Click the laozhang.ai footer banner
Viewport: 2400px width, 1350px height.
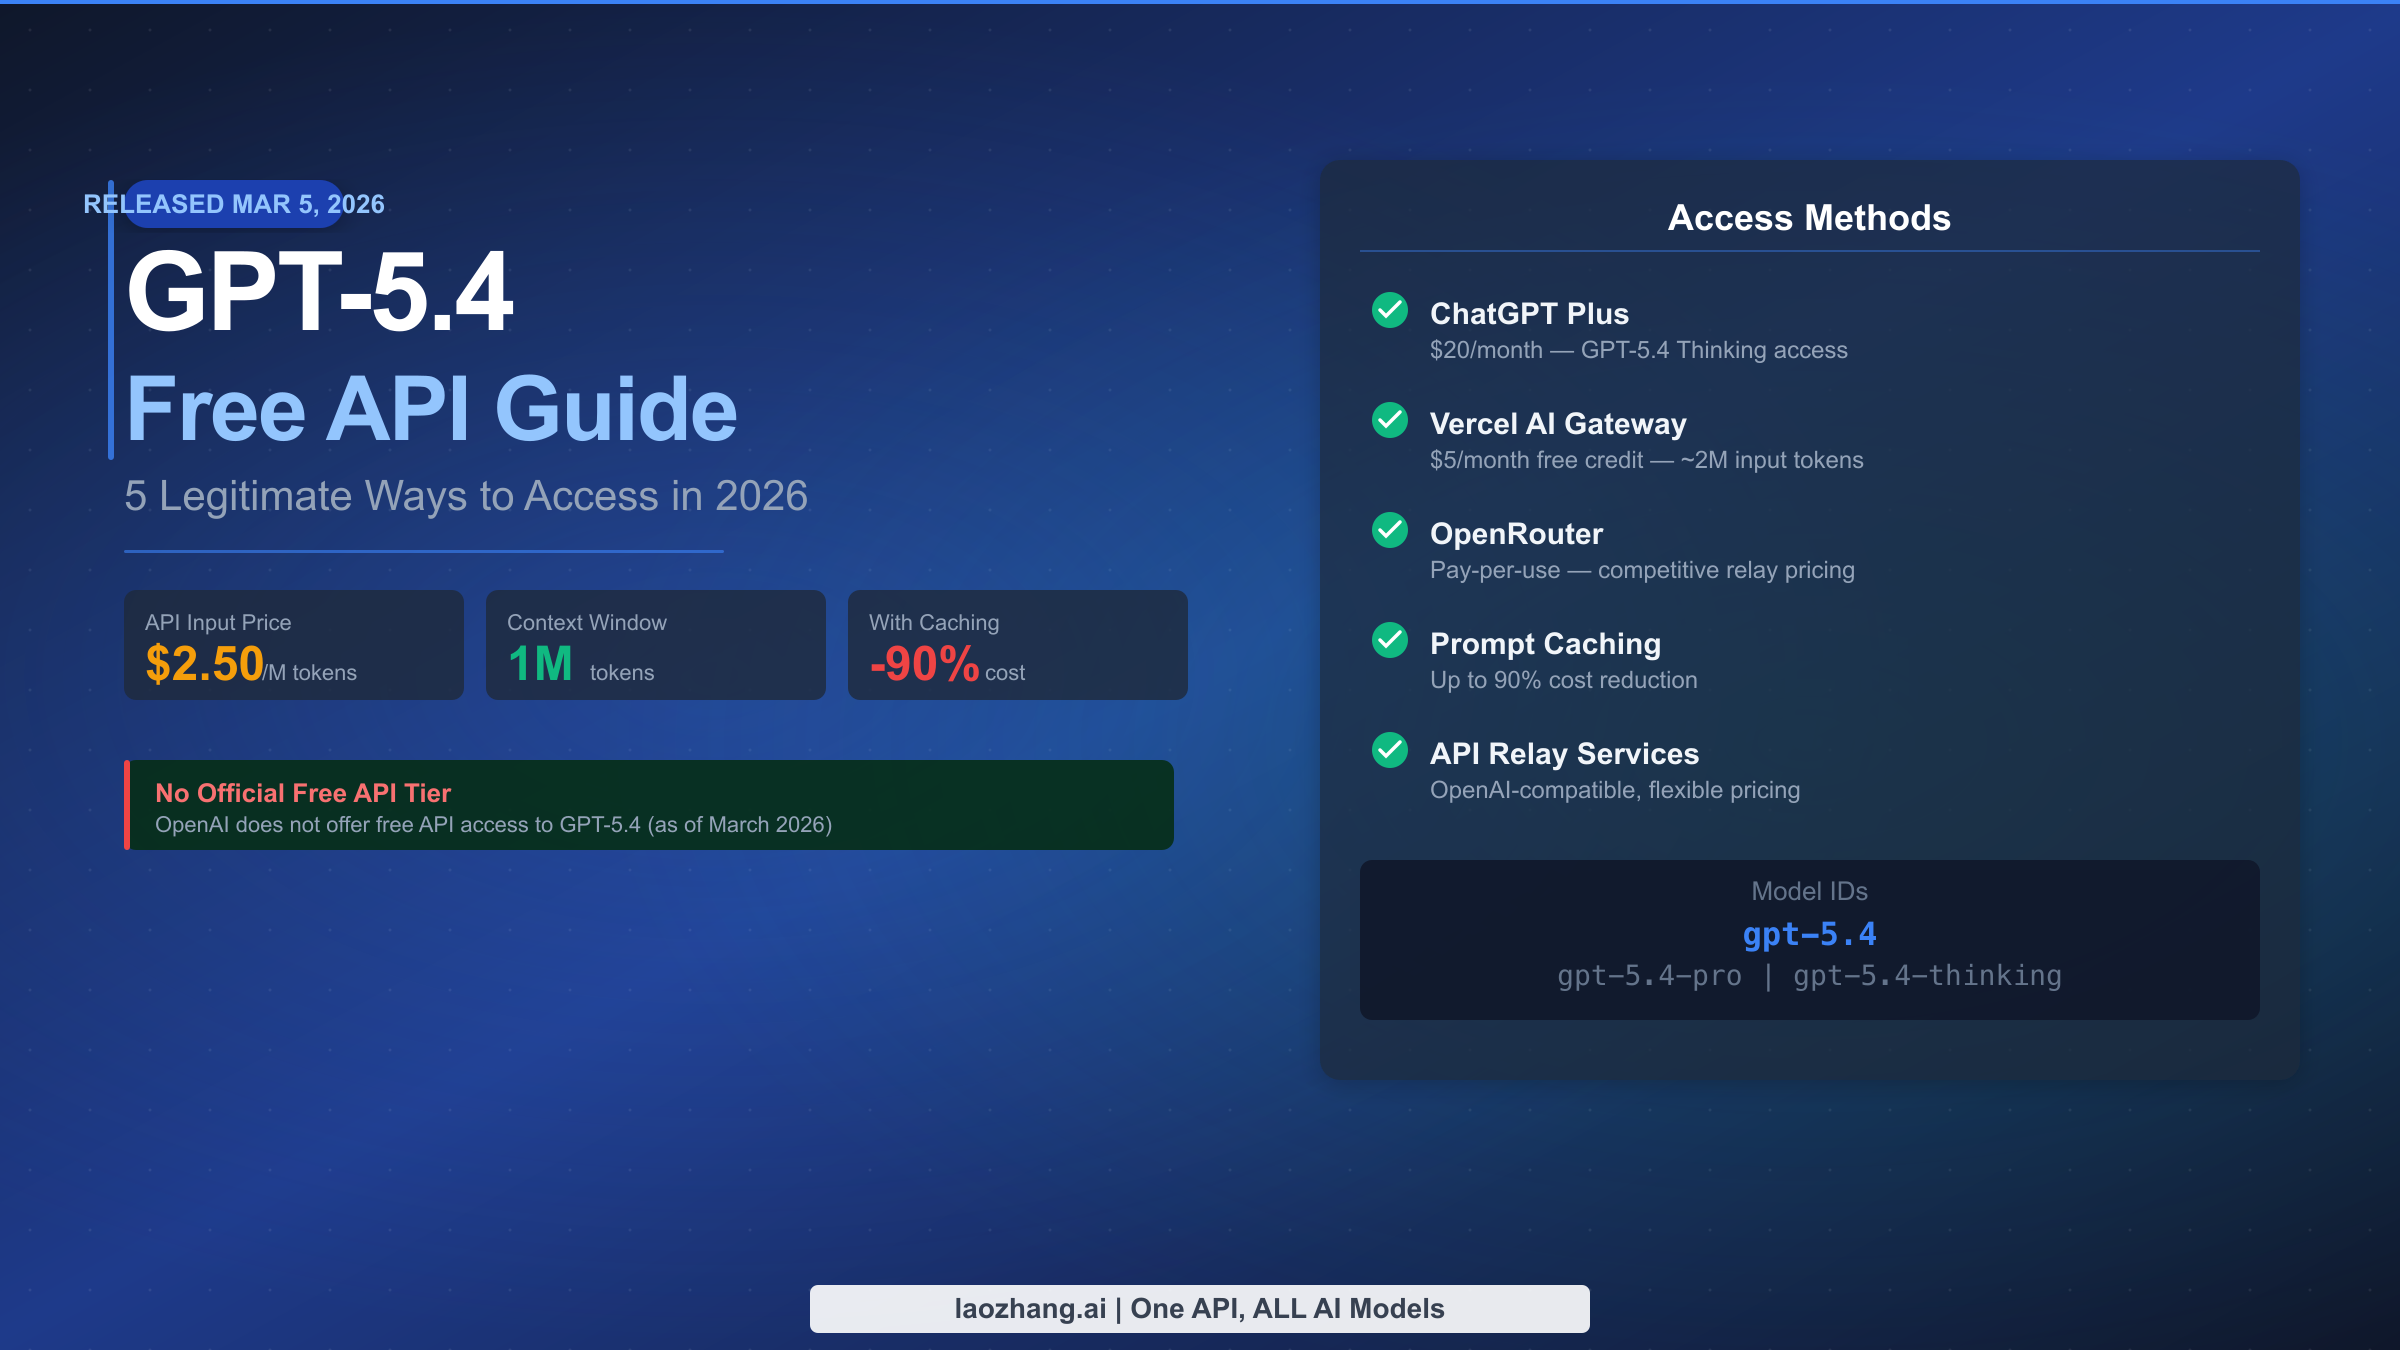1199,1308
